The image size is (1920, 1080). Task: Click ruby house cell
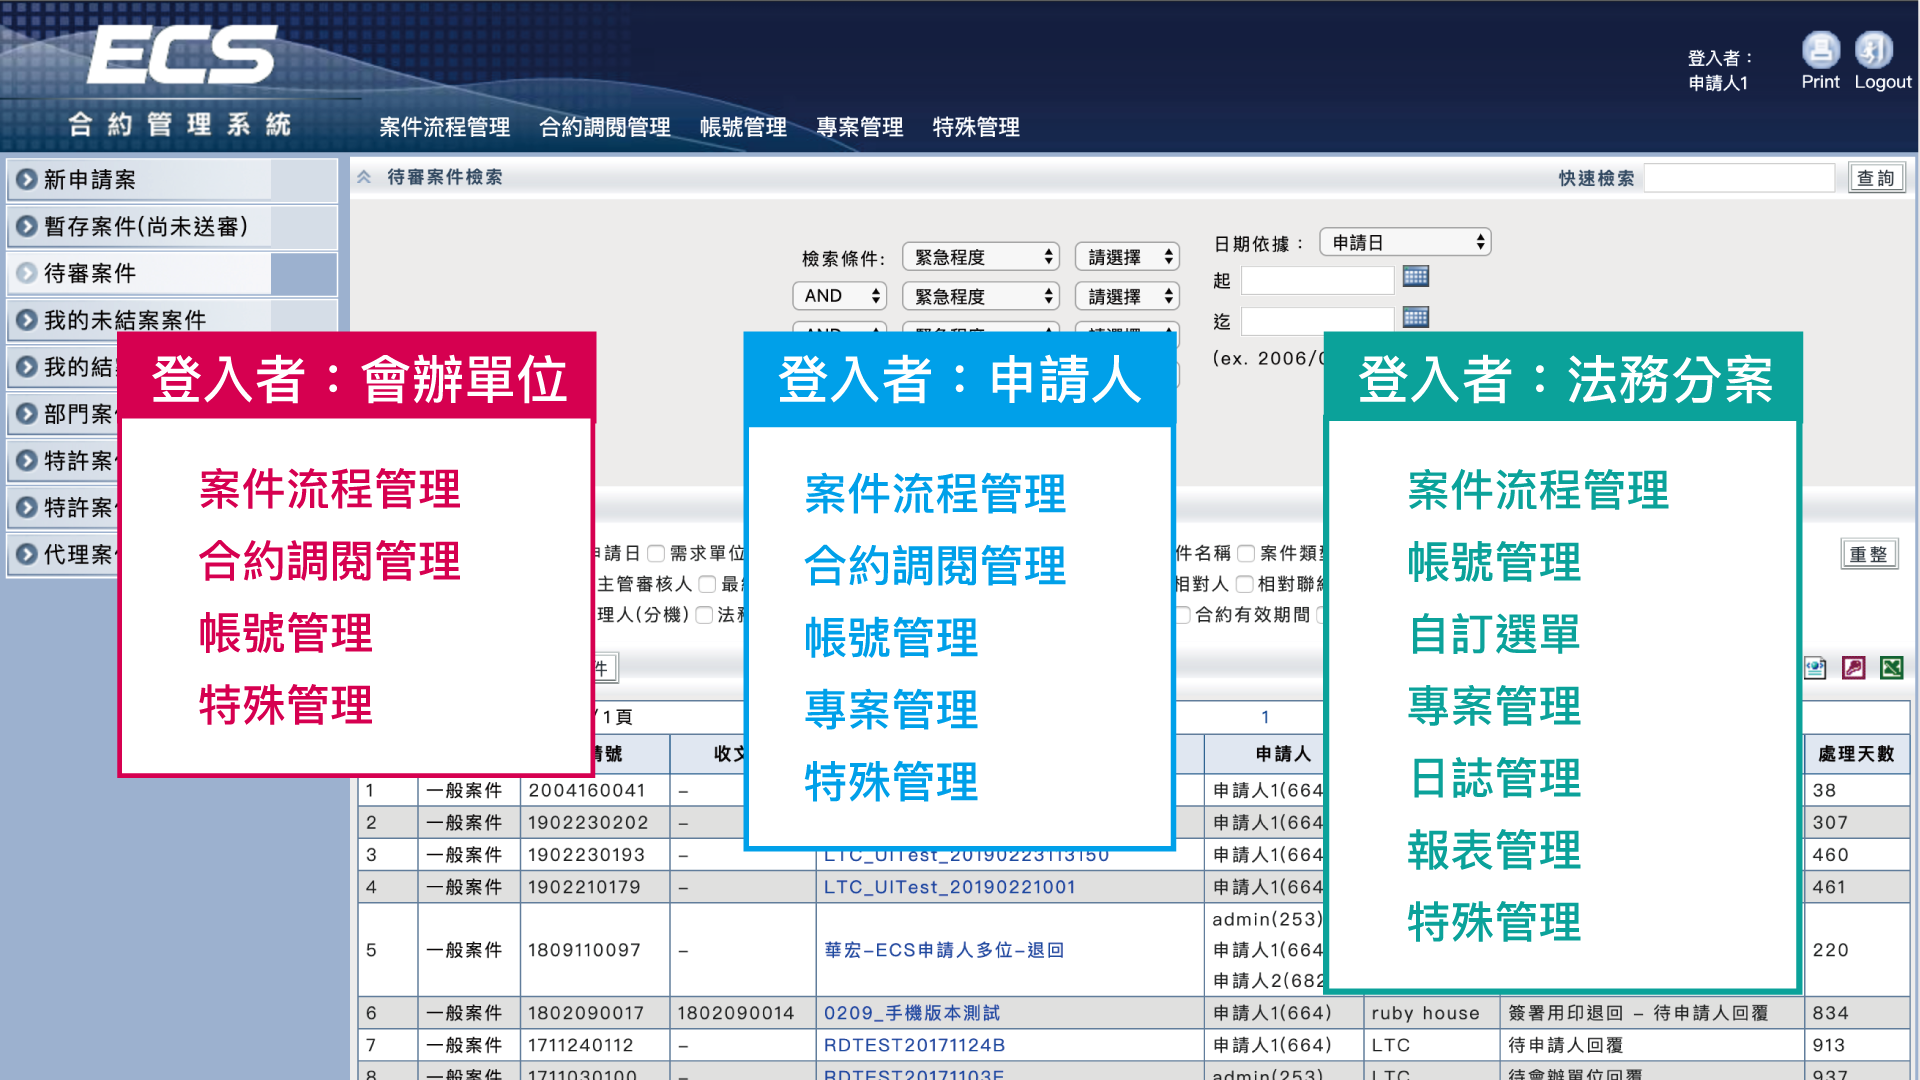coord(1425,1013)
